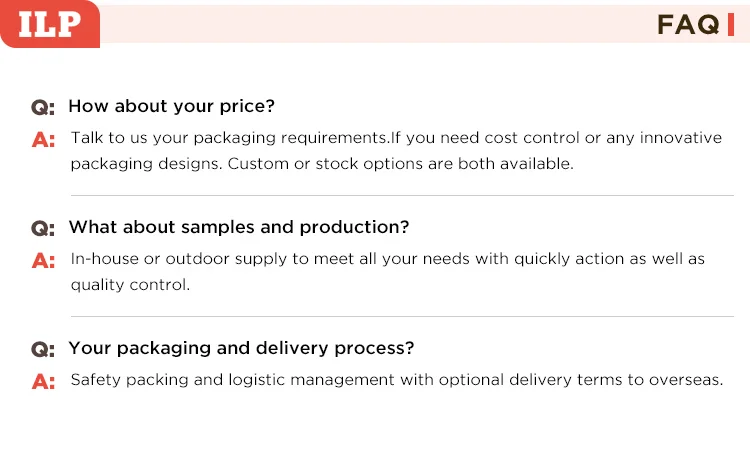Select the "How about your price?" question
Image resolution: width=750 pixels, height=468 pixels.
click(x=171, y=106)
